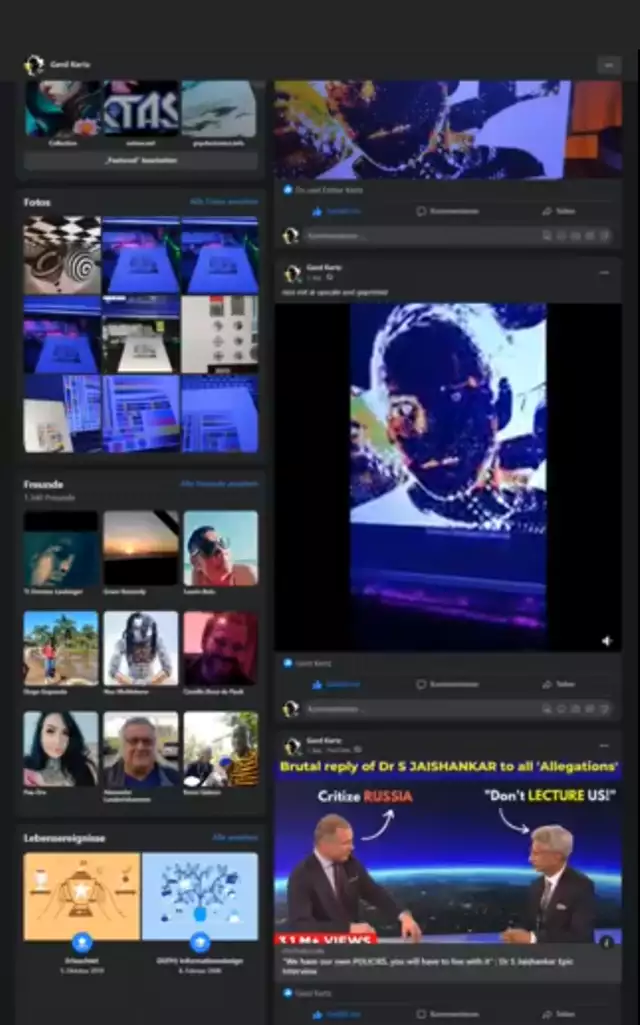Open the friend wearing sunglasses at the beach
This screenshot has height=1025, width=640.
(220, 548)
